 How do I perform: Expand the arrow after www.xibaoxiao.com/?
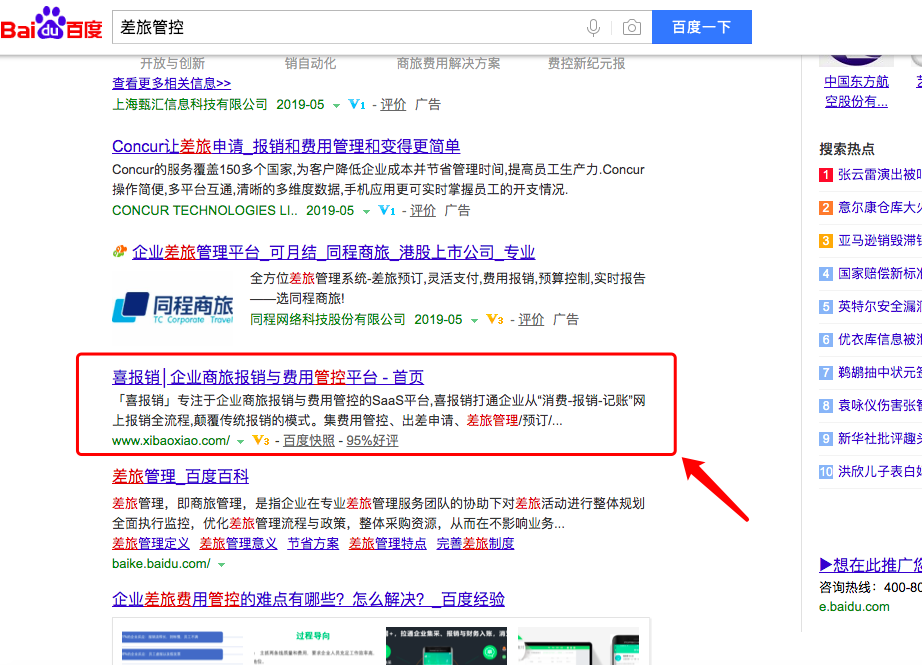tap(240, 441)
